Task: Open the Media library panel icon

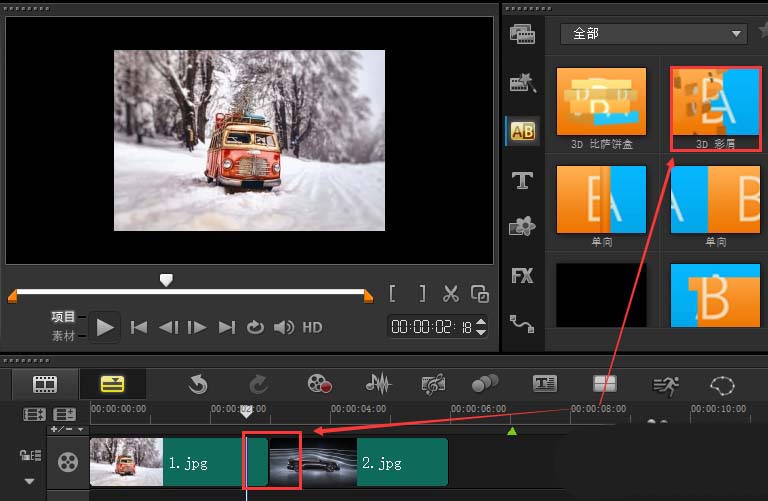Action: pyautogui.click(x=522, y=34)
